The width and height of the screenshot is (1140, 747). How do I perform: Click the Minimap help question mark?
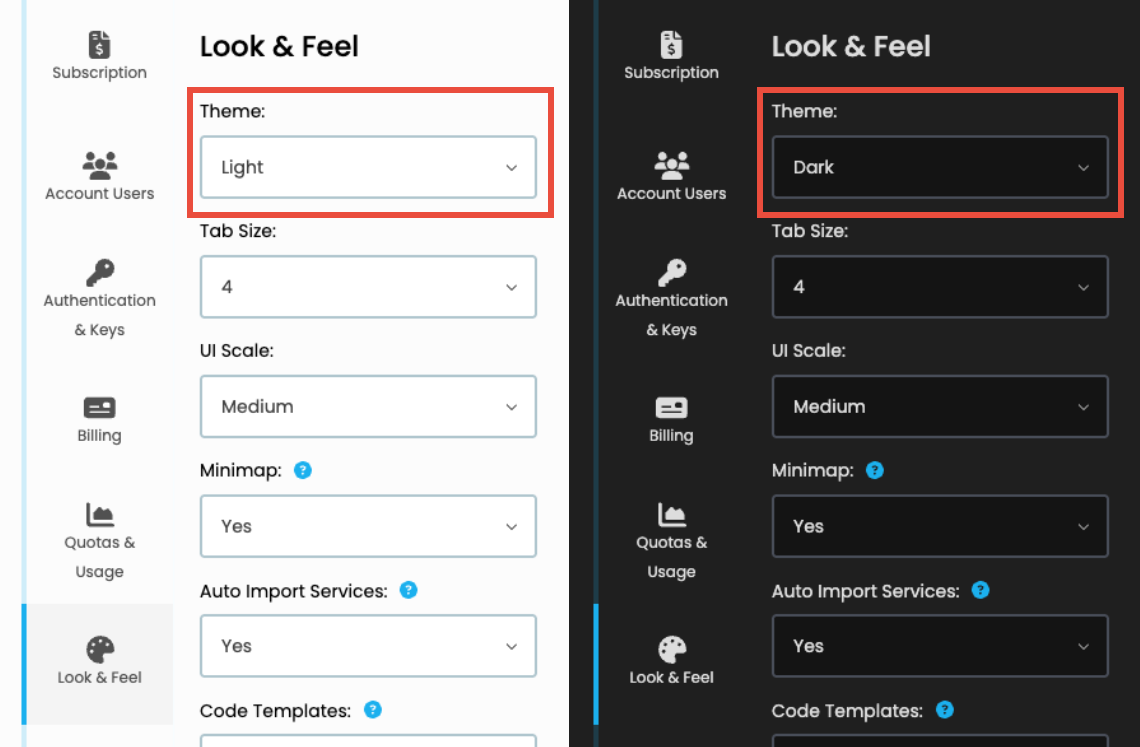pyautogui.click(x=302, y=470)
